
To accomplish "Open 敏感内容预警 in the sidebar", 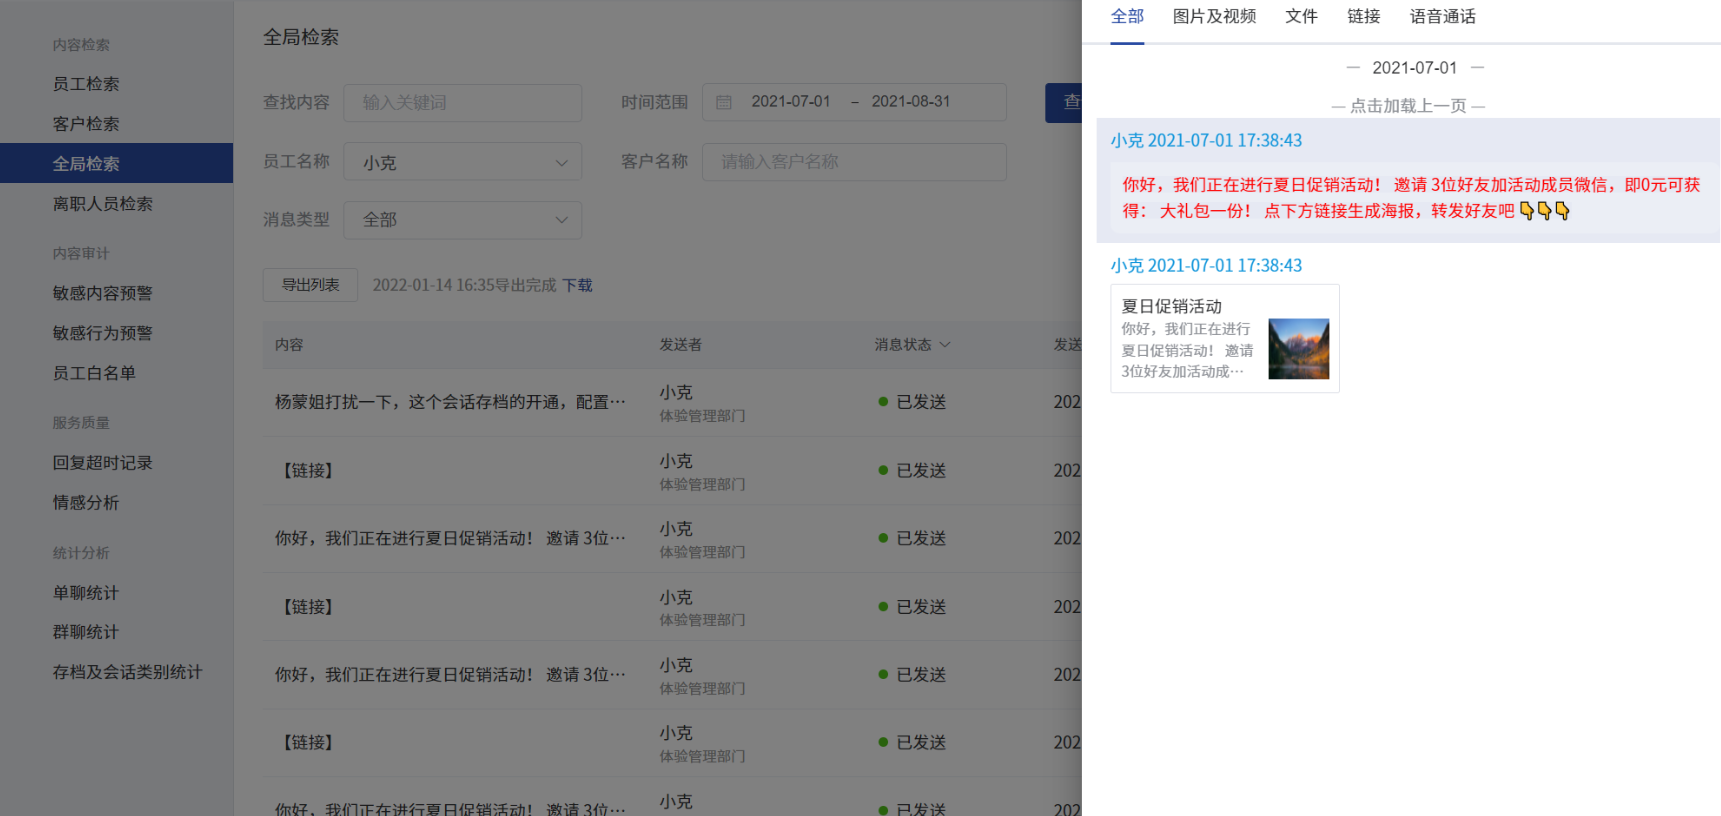I will click(102, 293).
